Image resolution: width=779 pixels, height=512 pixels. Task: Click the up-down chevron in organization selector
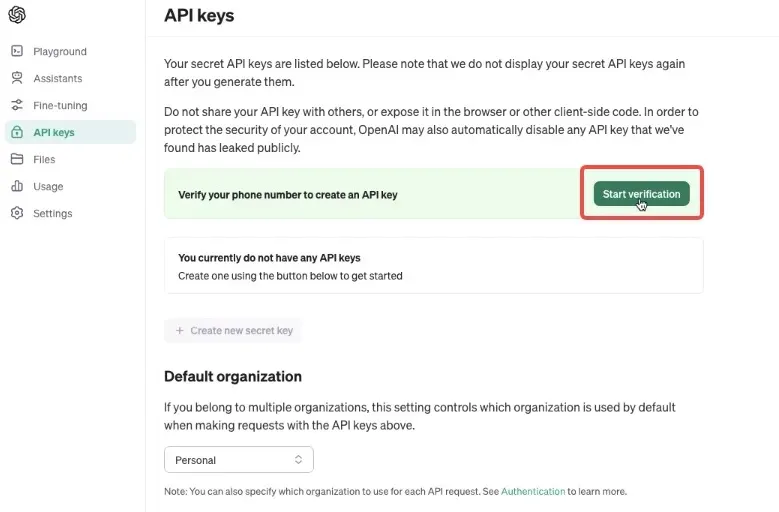[x=298, y=460]
